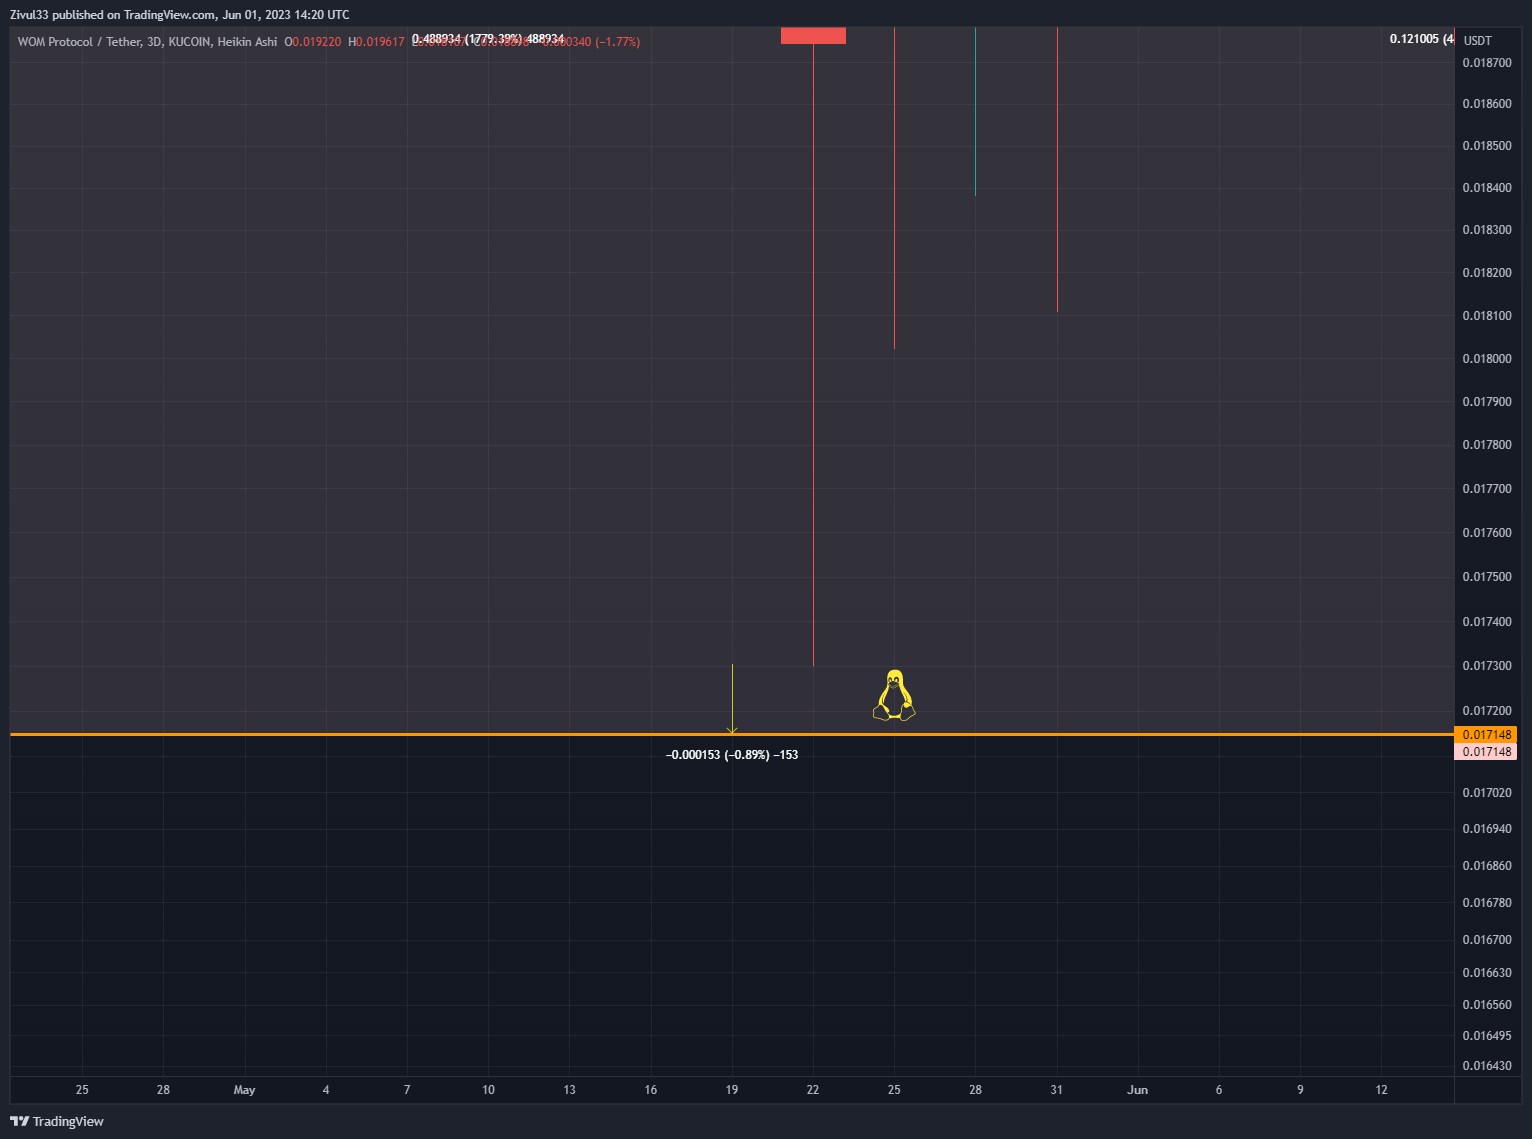Click the 0.017500 price axis label

pos(1487,577)
